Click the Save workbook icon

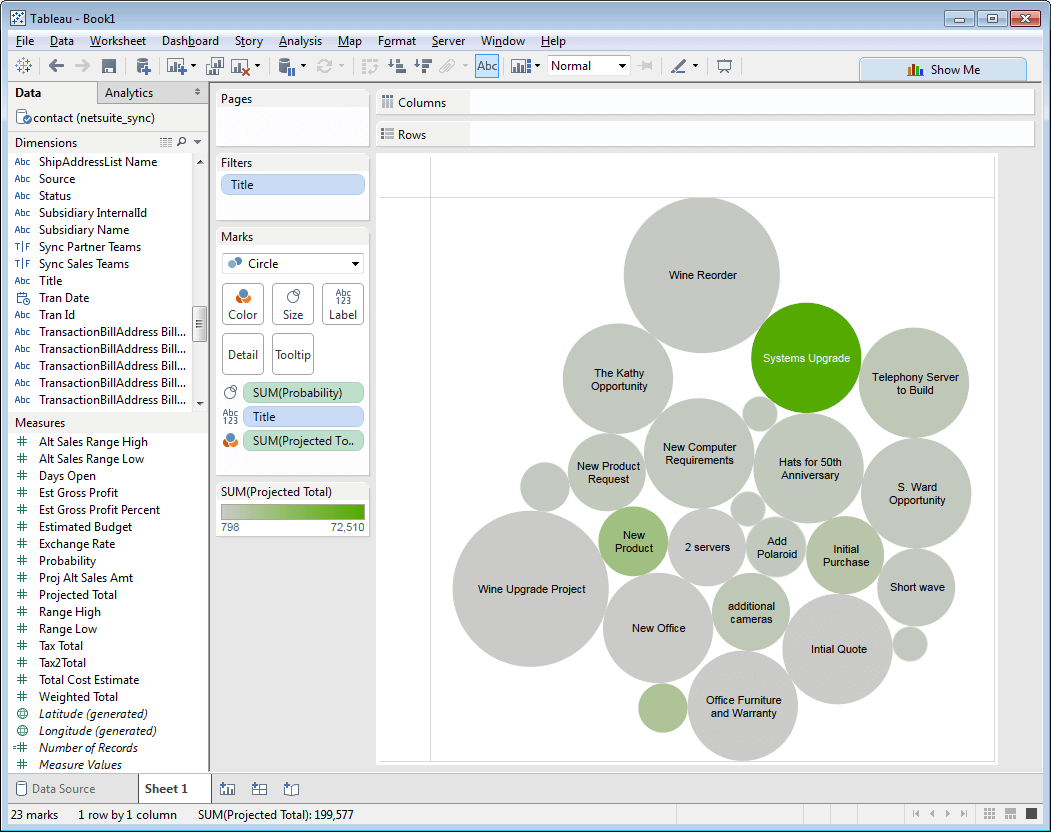tap(109, 66)
